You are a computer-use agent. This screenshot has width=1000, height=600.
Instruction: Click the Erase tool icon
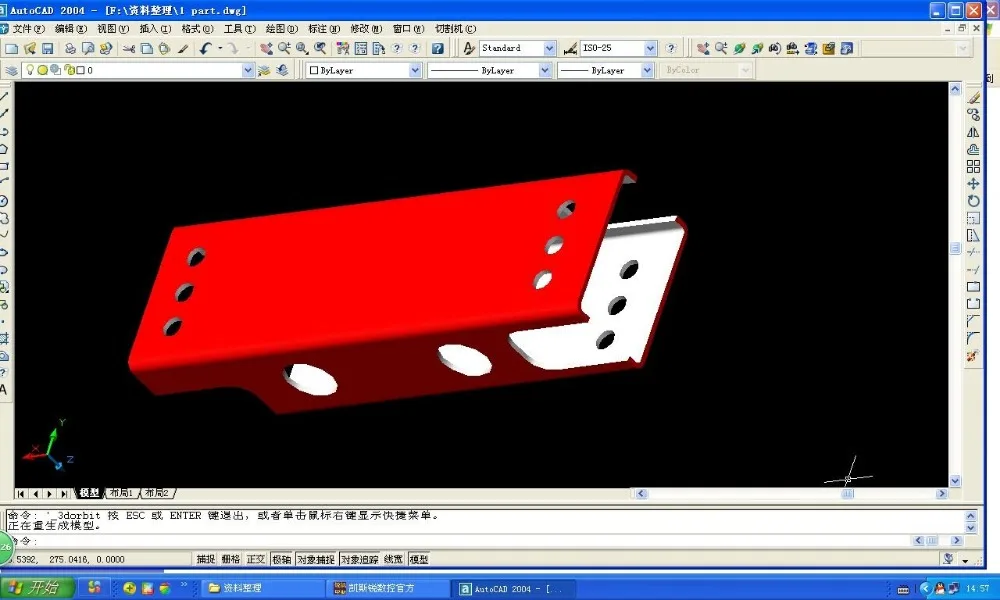973,99
